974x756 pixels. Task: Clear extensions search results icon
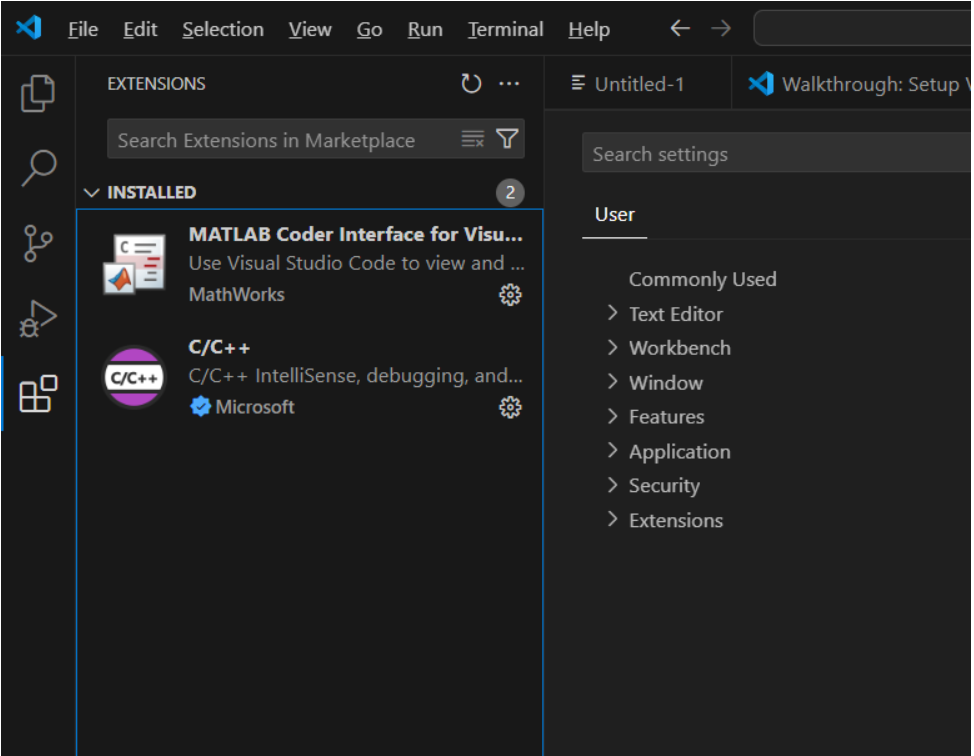point(473,139)
